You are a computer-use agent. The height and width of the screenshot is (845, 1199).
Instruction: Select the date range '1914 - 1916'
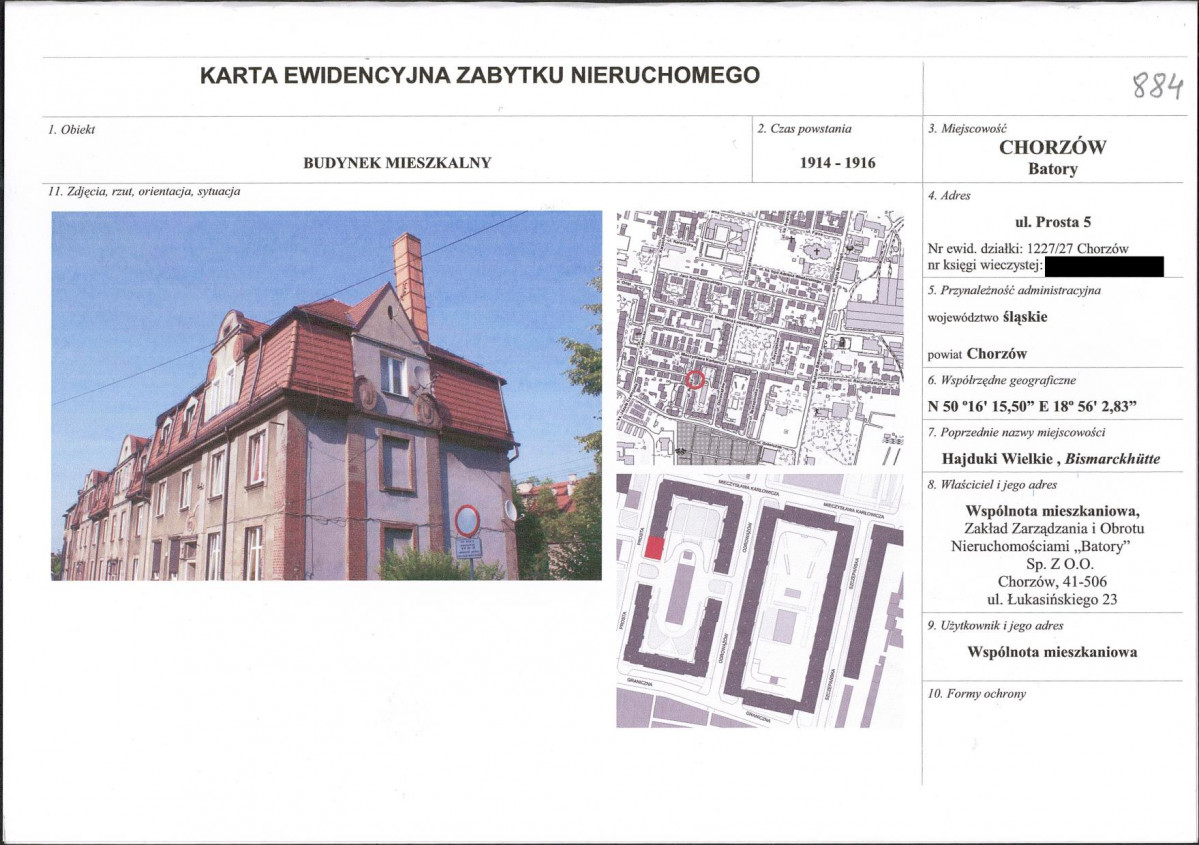click(837, 162)
